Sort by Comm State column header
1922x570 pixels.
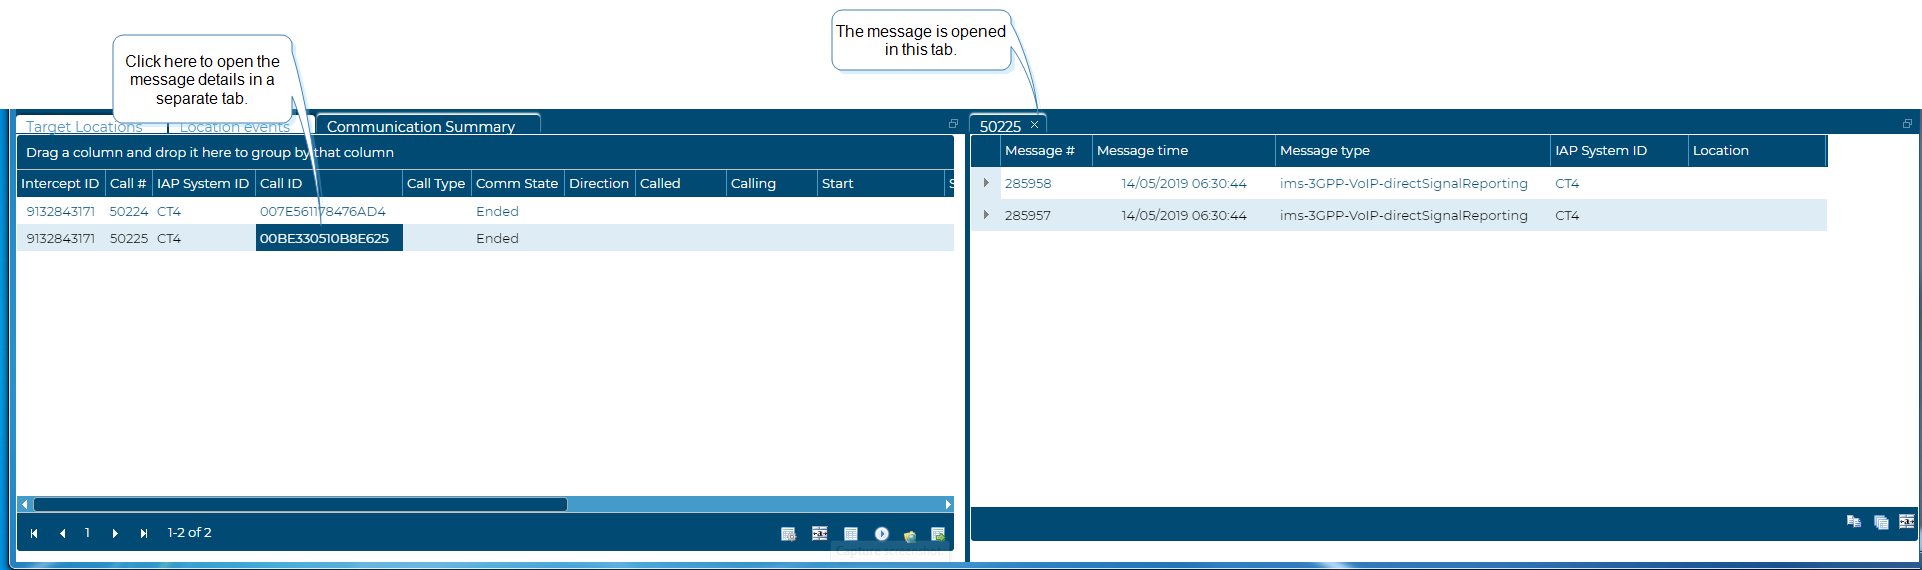[516, 184]
